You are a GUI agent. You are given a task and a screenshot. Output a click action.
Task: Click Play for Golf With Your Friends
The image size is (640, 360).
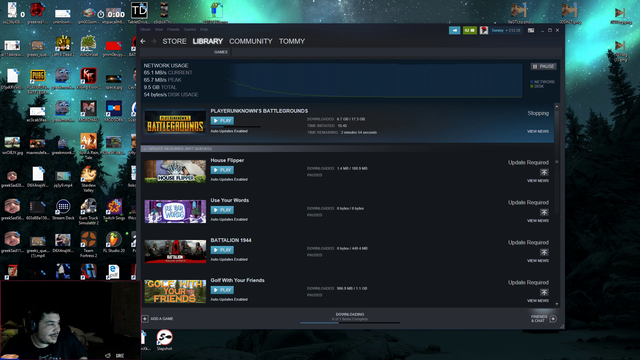[x=222, y=290]
